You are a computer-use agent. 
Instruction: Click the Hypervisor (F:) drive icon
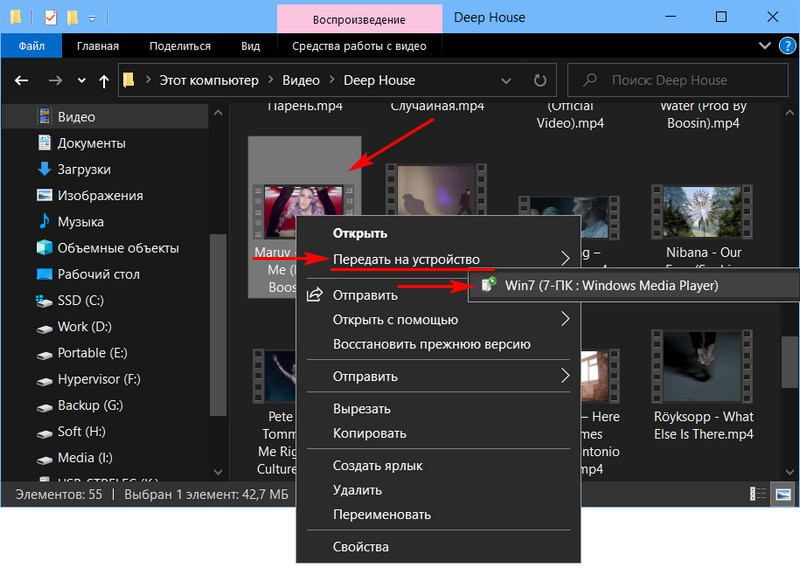coord(44,381)
